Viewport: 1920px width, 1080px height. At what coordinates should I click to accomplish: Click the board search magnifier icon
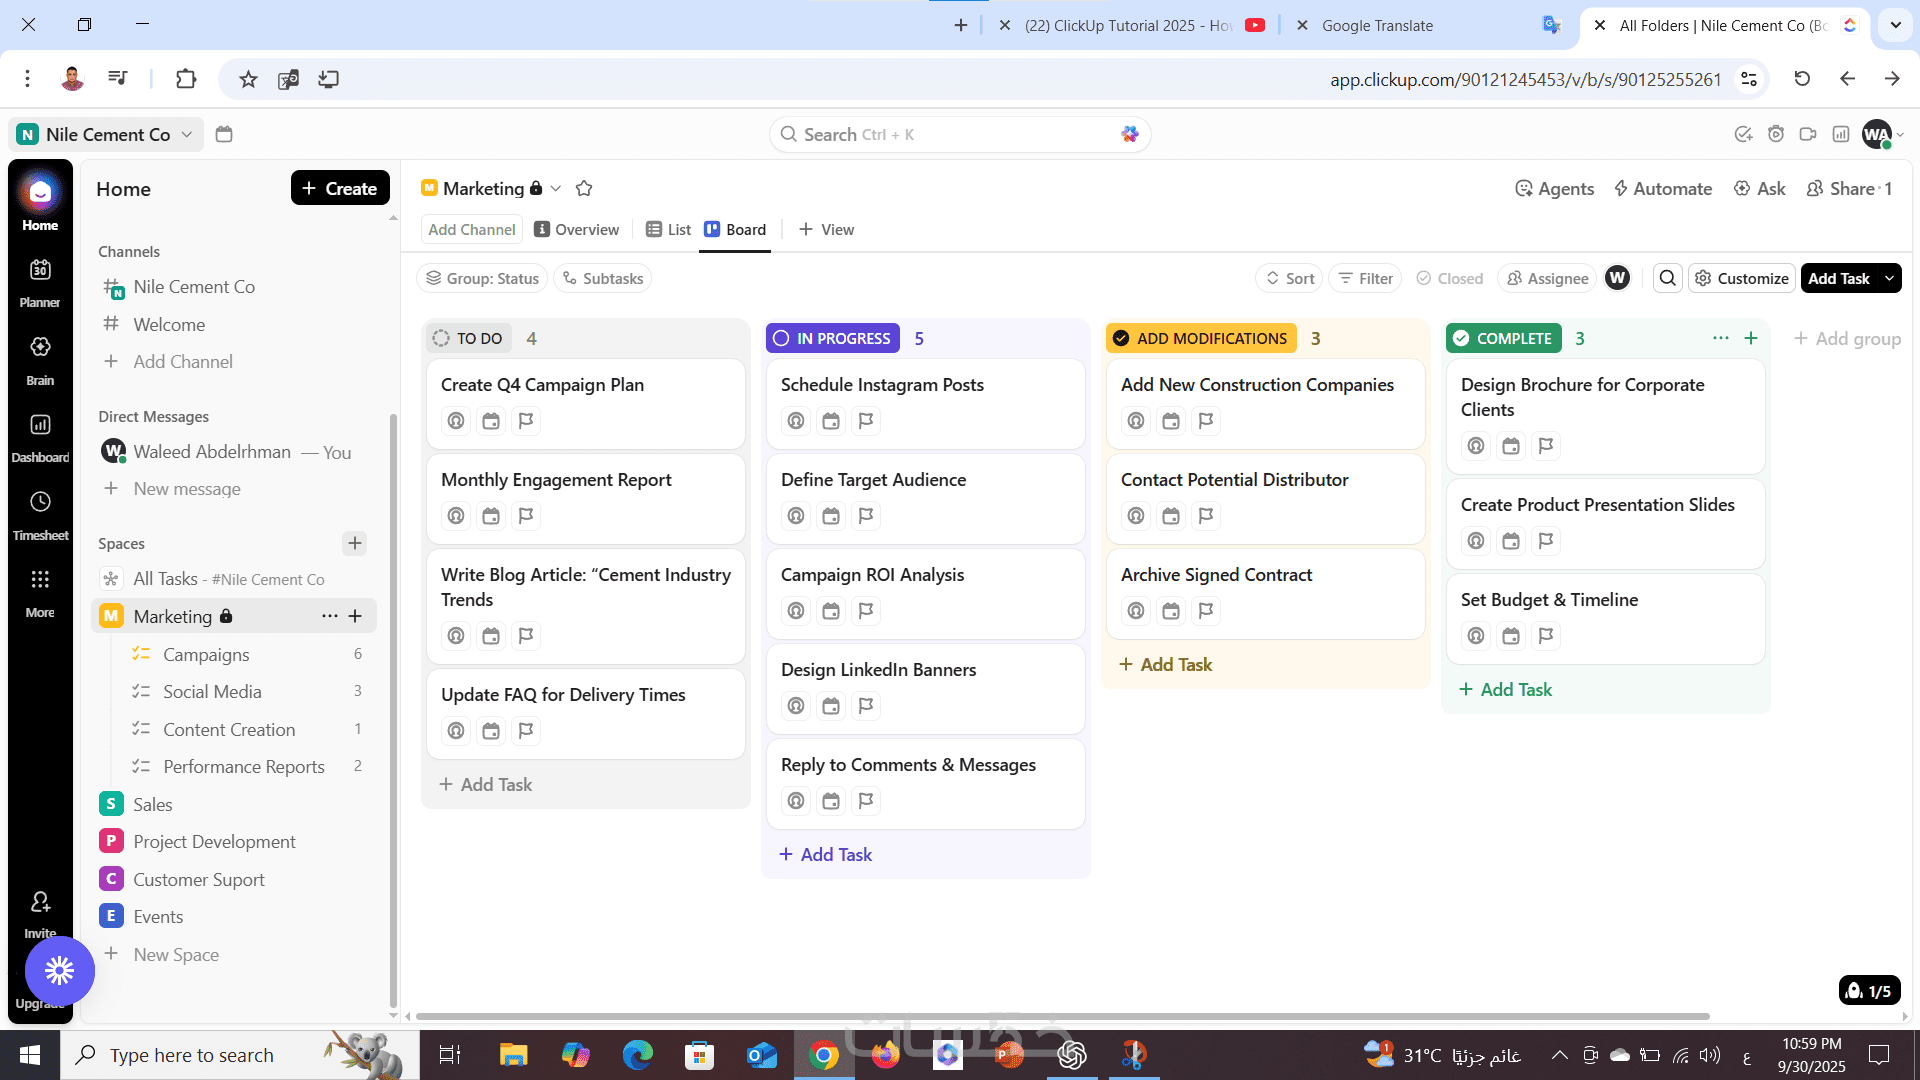click(1667, 279)
